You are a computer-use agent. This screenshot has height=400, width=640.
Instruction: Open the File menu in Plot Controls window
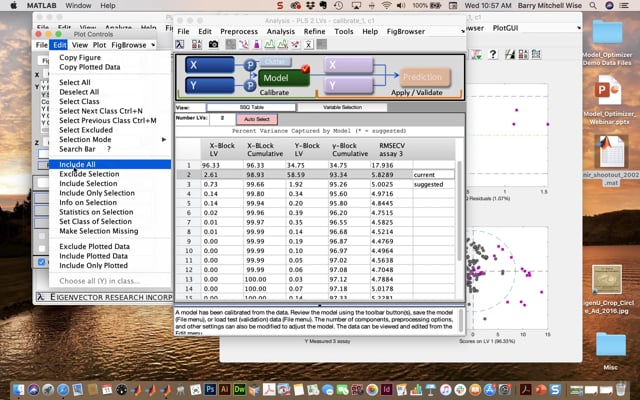(x=42, y=45)
